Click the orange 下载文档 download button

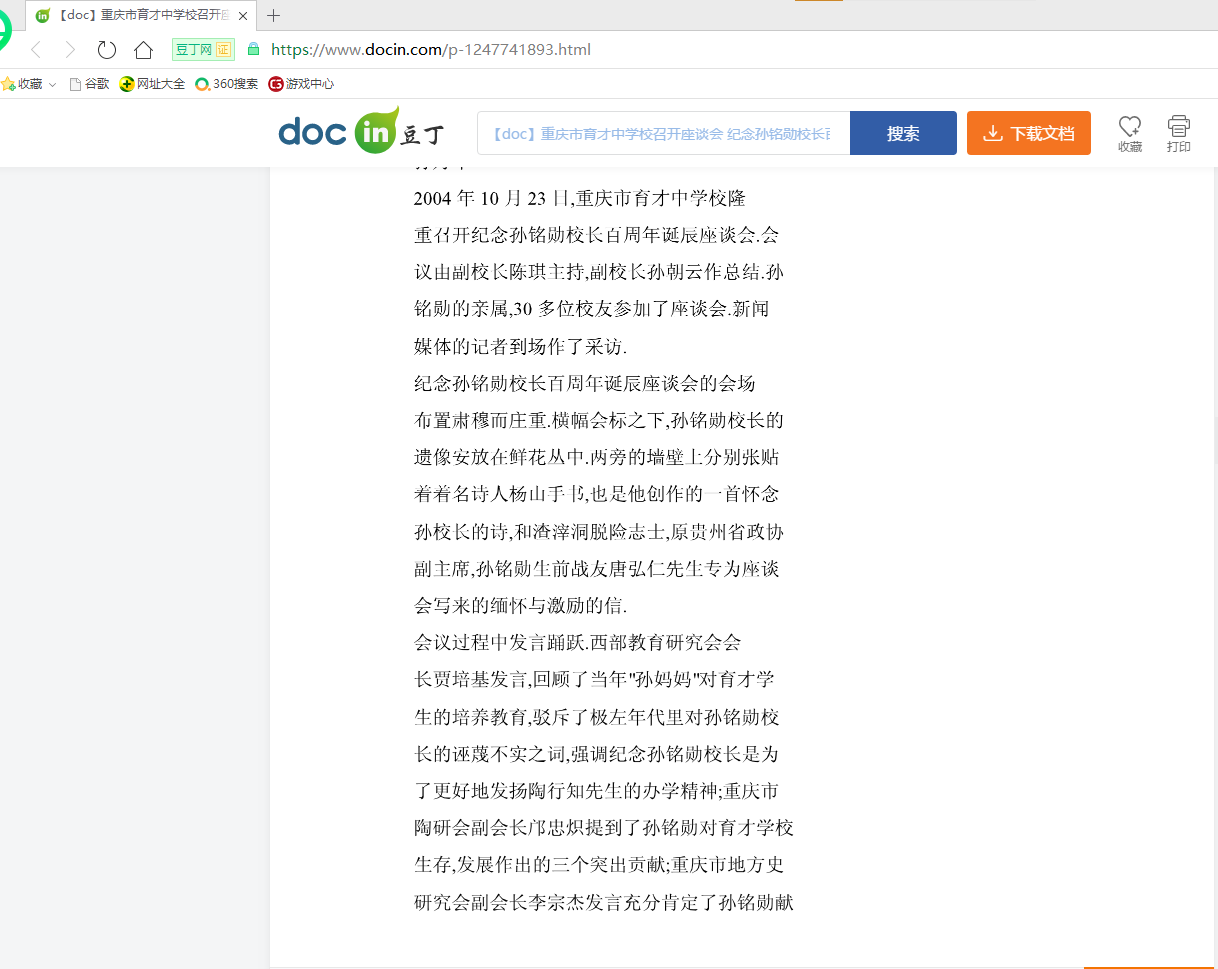pyautogui.click(x=1028, y=133)
